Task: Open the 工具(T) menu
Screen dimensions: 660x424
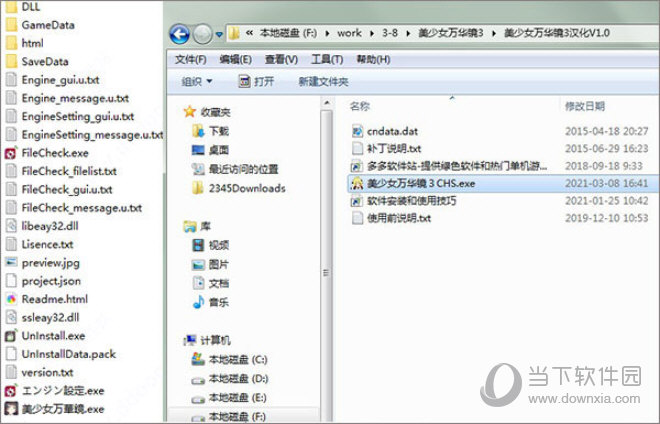Action: point(327,59)
